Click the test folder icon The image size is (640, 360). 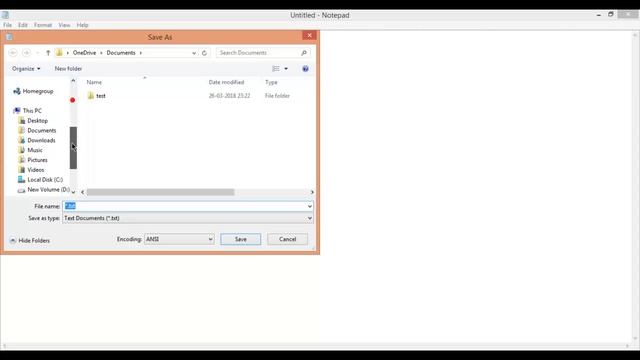91,96
